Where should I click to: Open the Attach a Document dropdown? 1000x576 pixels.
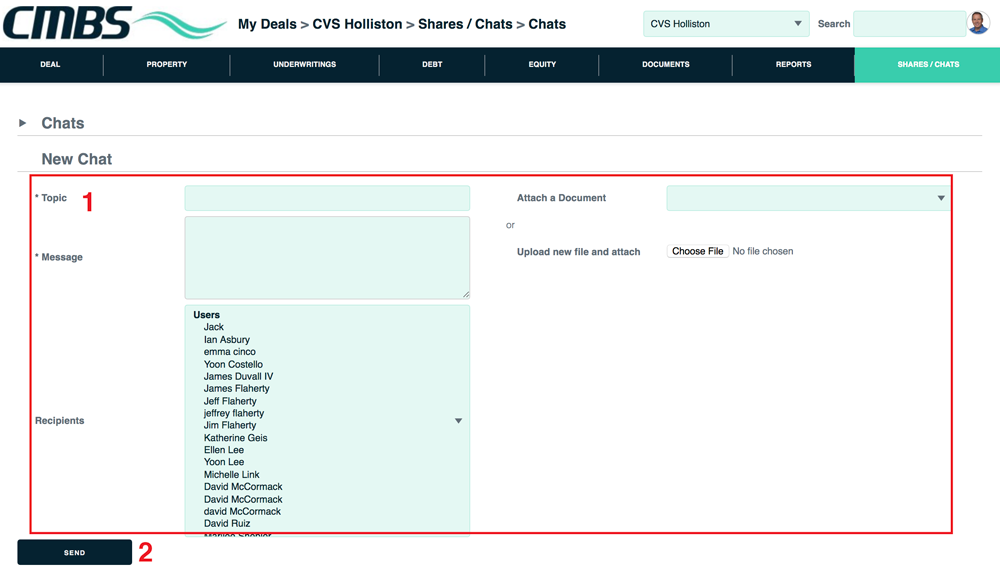(808, 198)
